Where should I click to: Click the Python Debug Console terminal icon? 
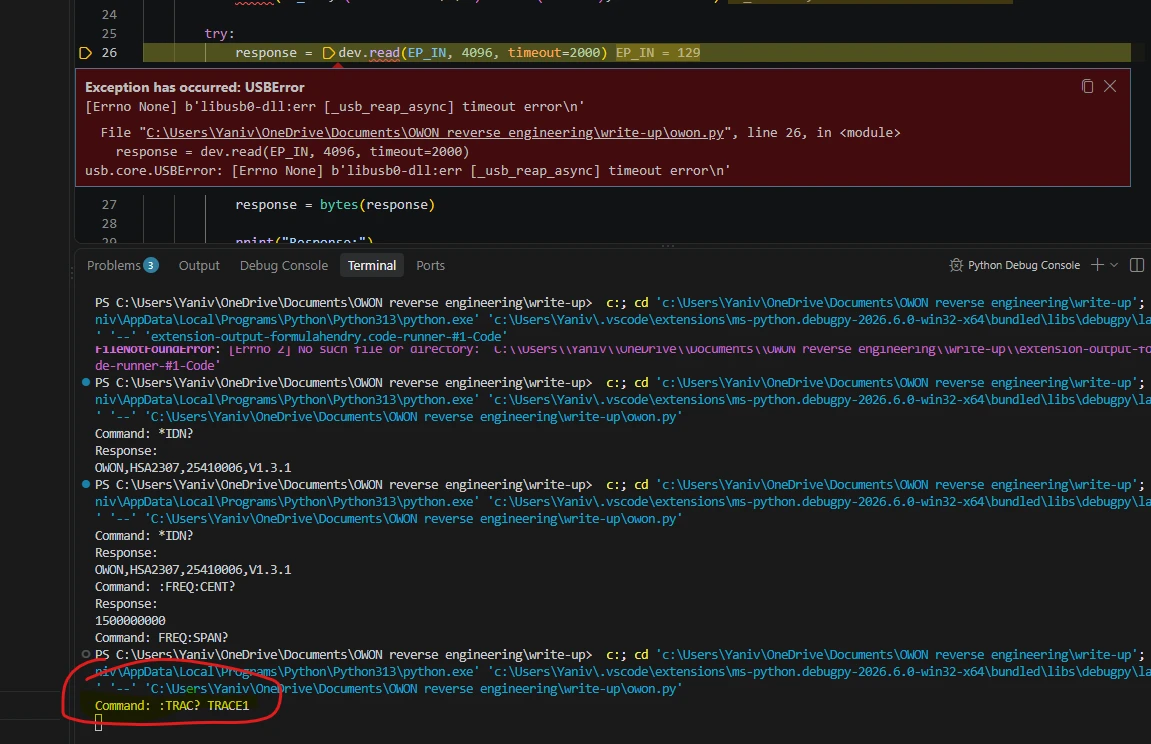956,265
